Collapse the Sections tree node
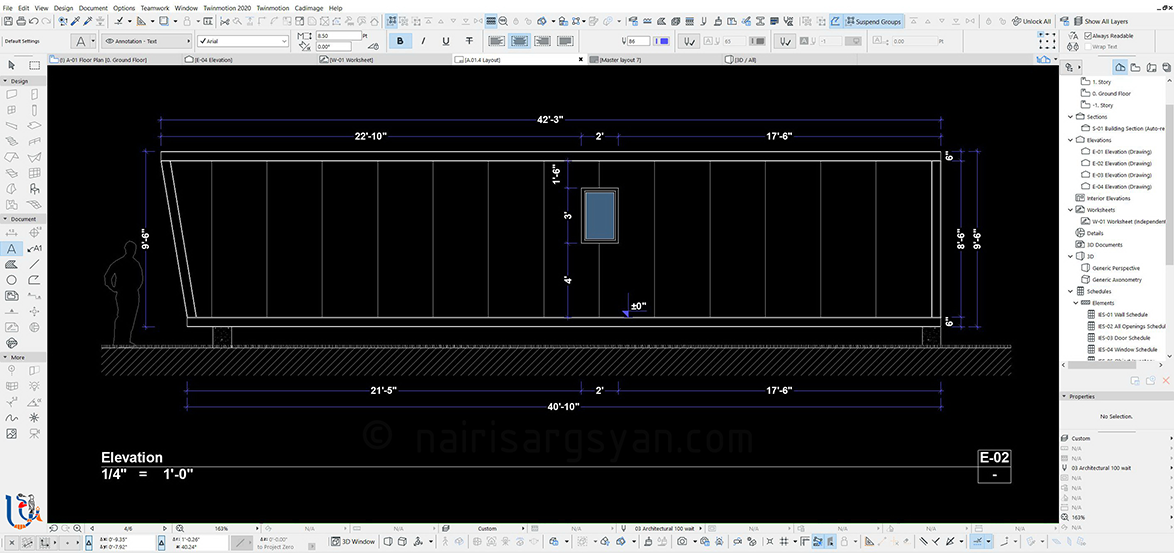Screen dimensions: 1174x553 (1070, 117)
